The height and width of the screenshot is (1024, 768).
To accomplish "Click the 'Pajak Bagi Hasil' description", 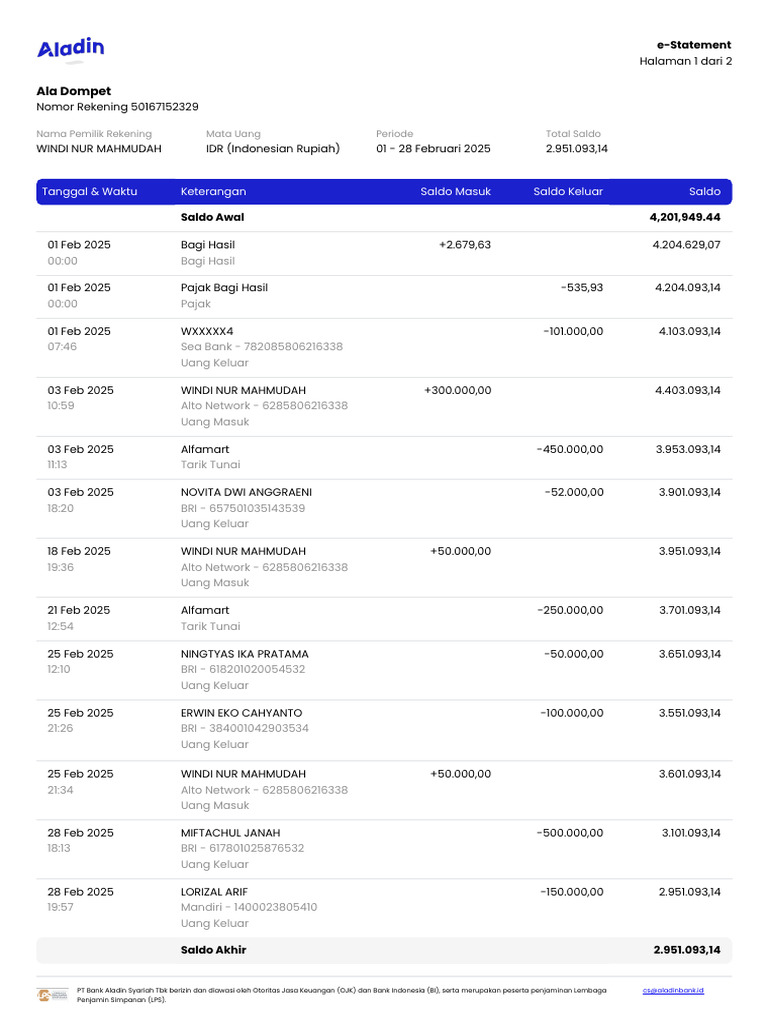I will [224, 288].
